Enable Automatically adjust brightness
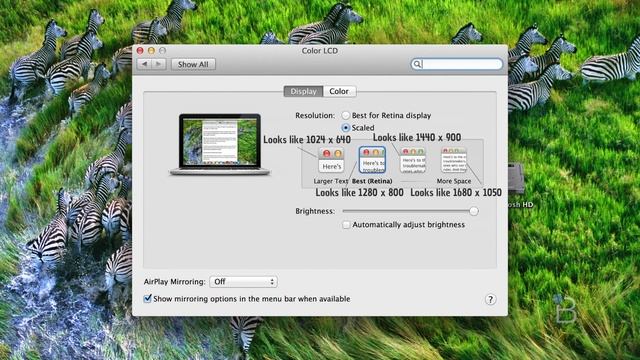 (x=346, y=225)
